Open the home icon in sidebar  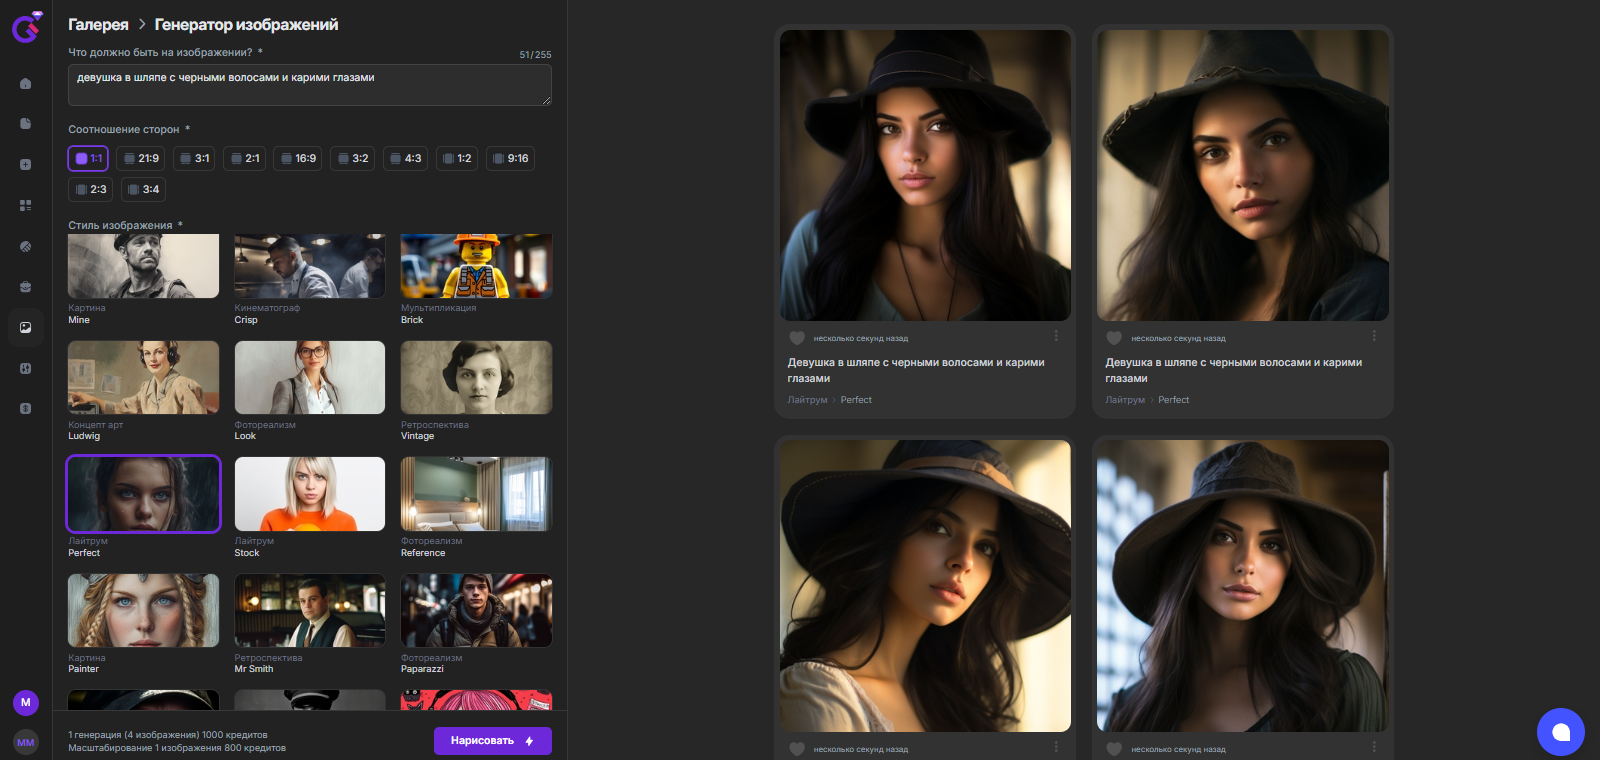(x=26, y=83)
